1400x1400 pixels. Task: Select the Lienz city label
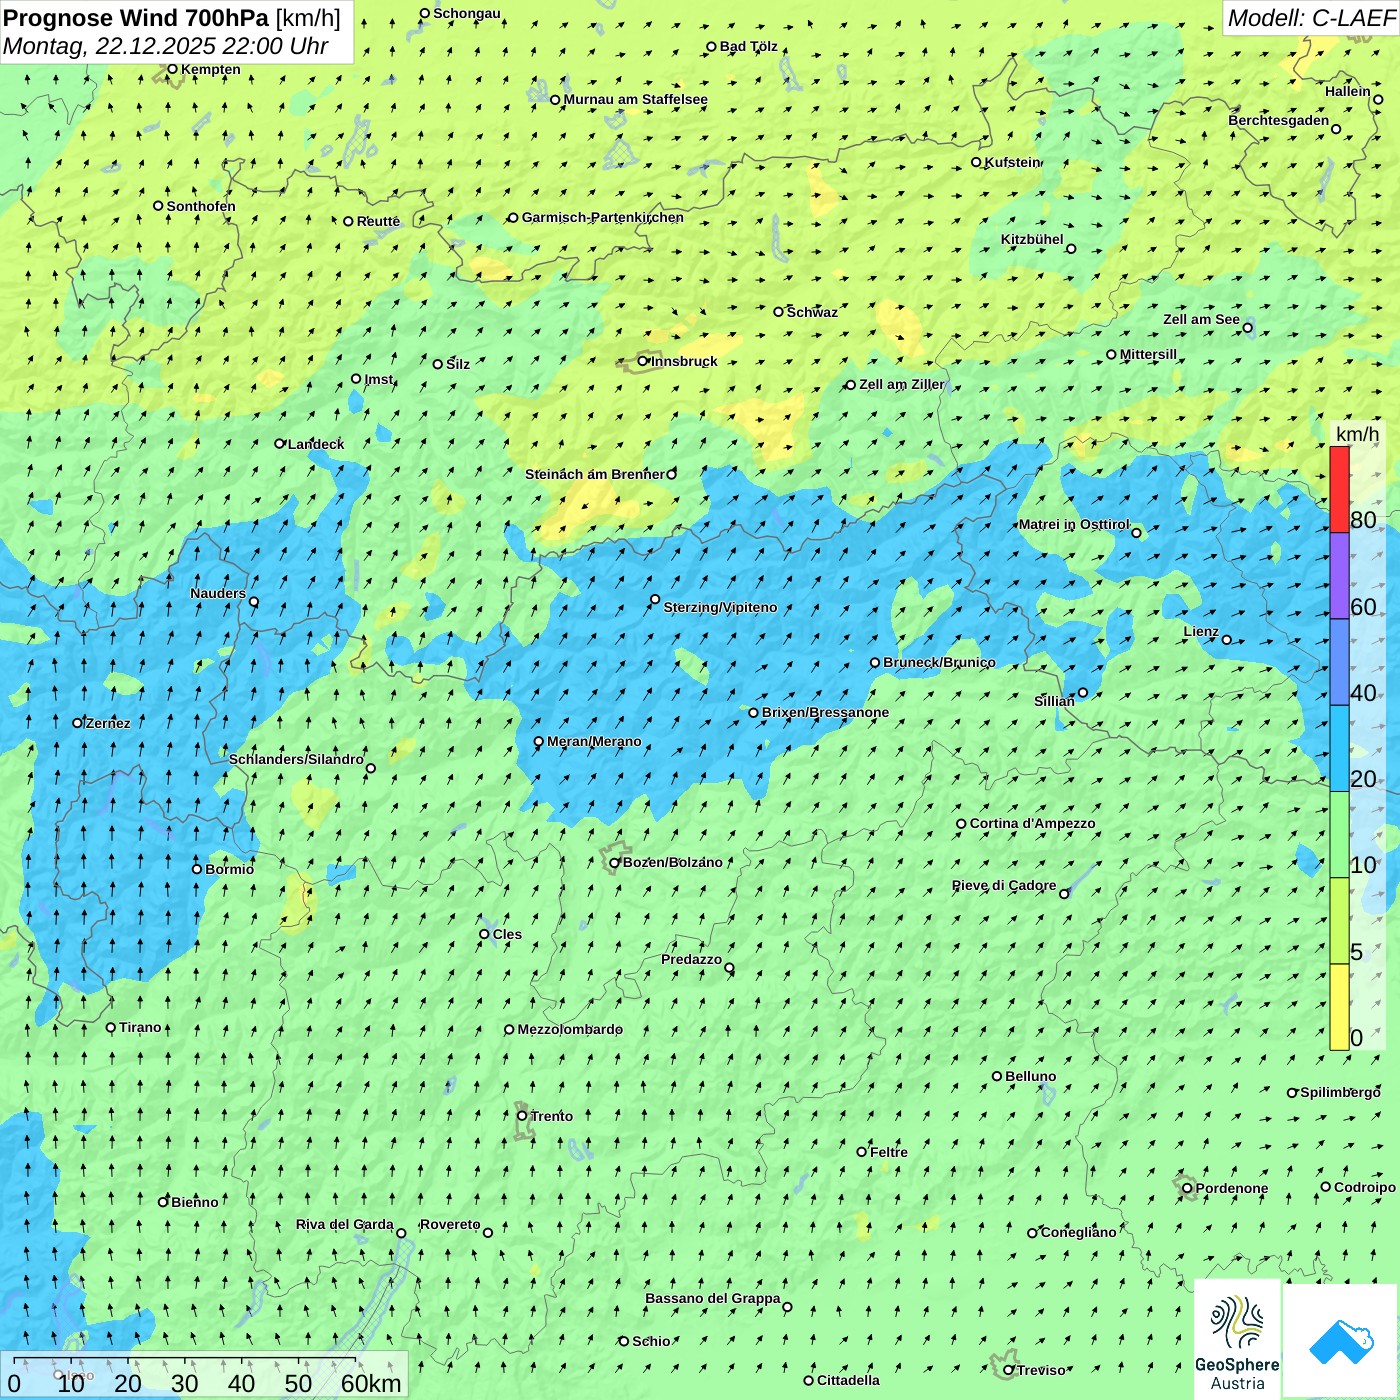[x=1201, y=631]
